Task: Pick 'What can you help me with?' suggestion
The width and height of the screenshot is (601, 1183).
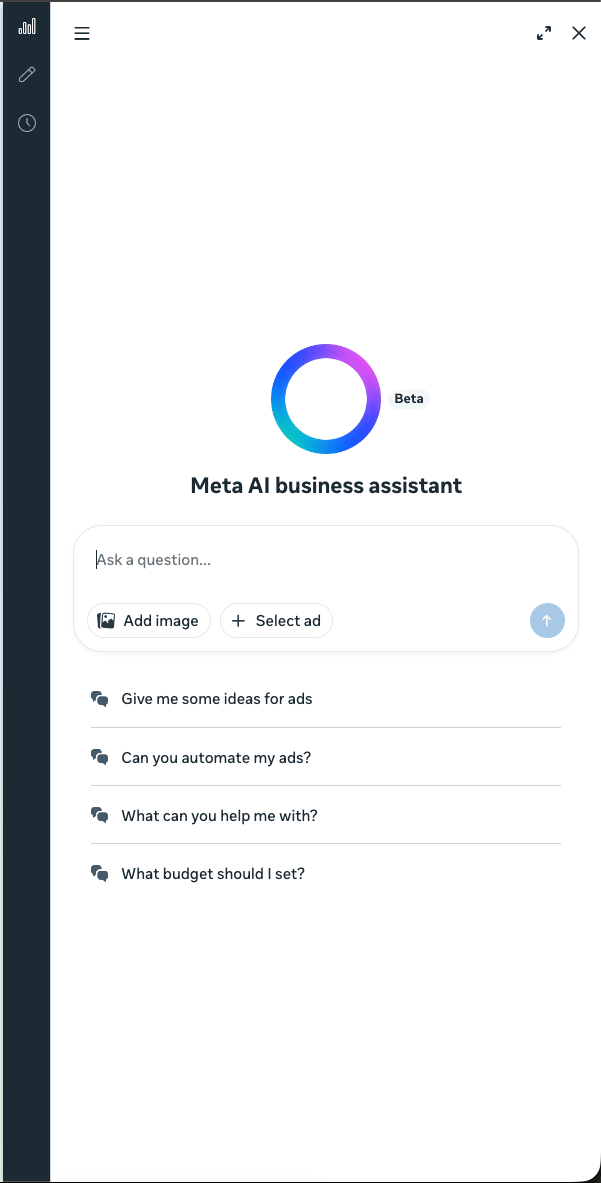Action: click(219, 815)
